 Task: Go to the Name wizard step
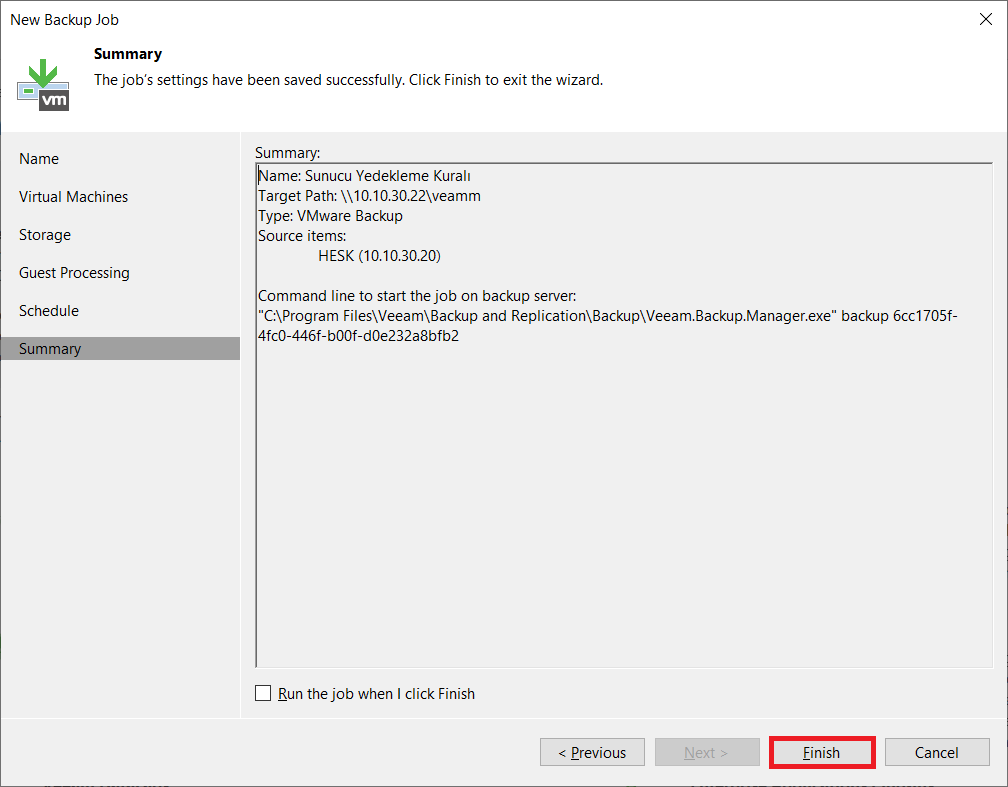pos(39,159)
